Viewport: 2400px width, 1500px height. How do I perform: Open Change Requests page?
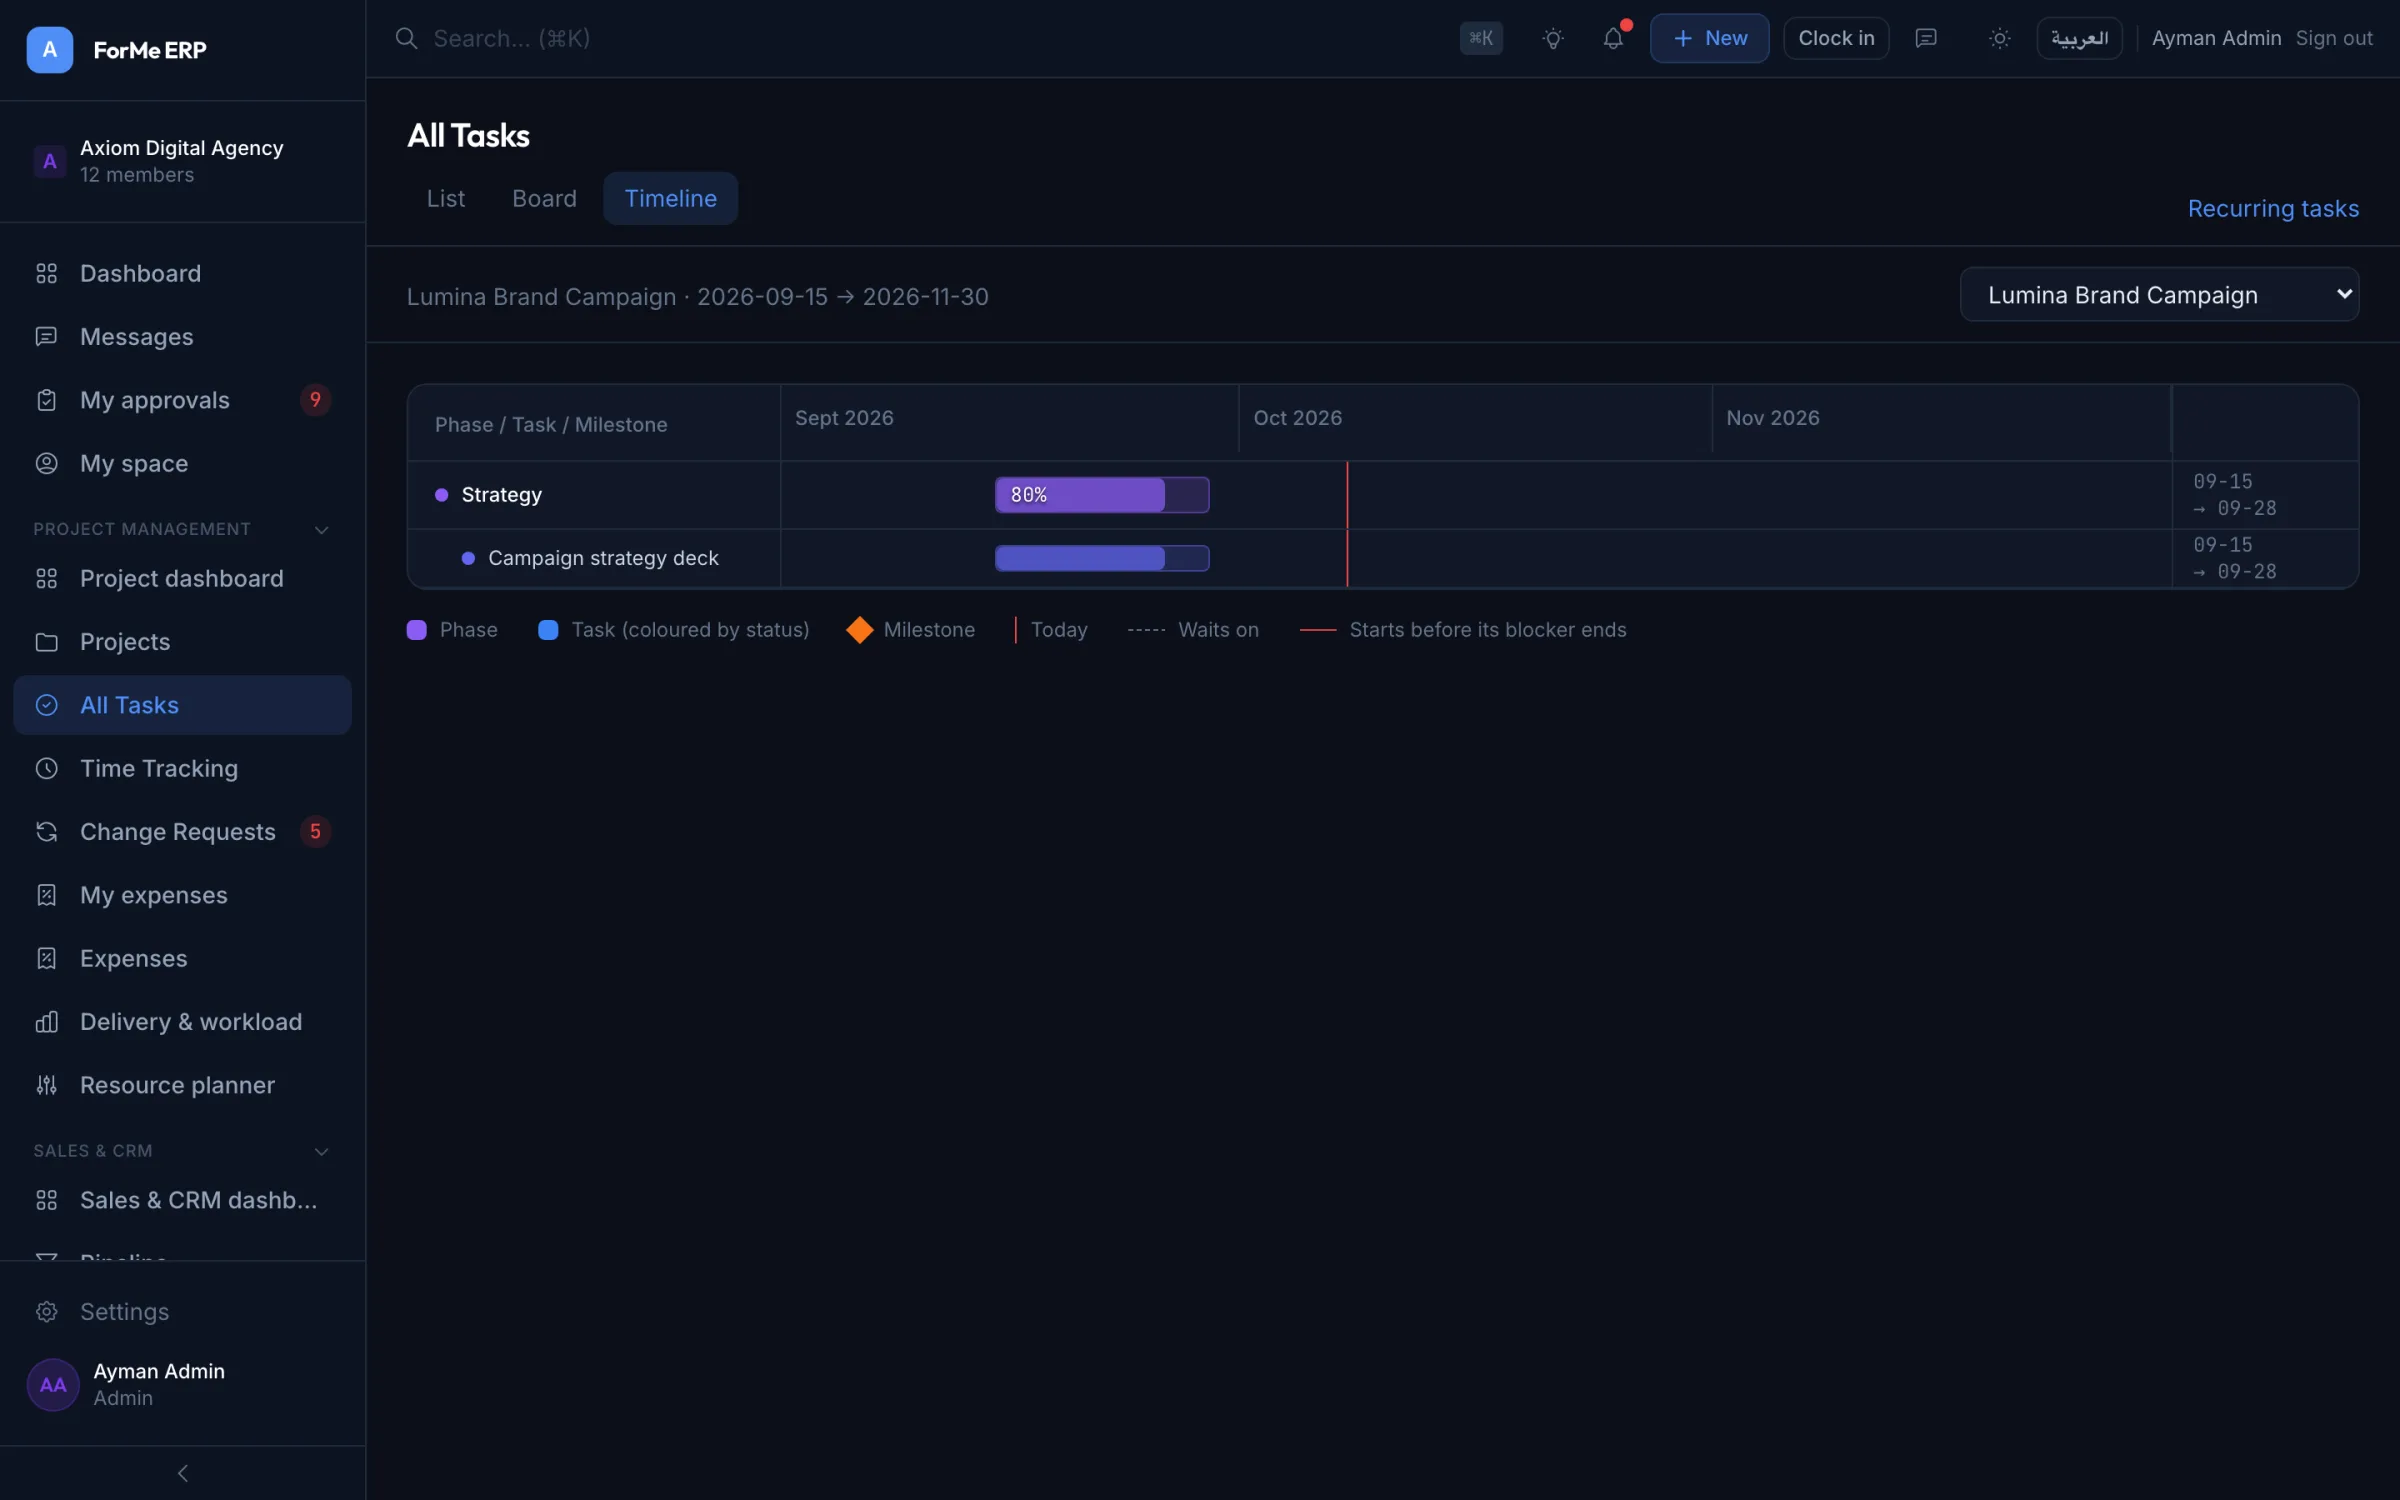point(182,831)
